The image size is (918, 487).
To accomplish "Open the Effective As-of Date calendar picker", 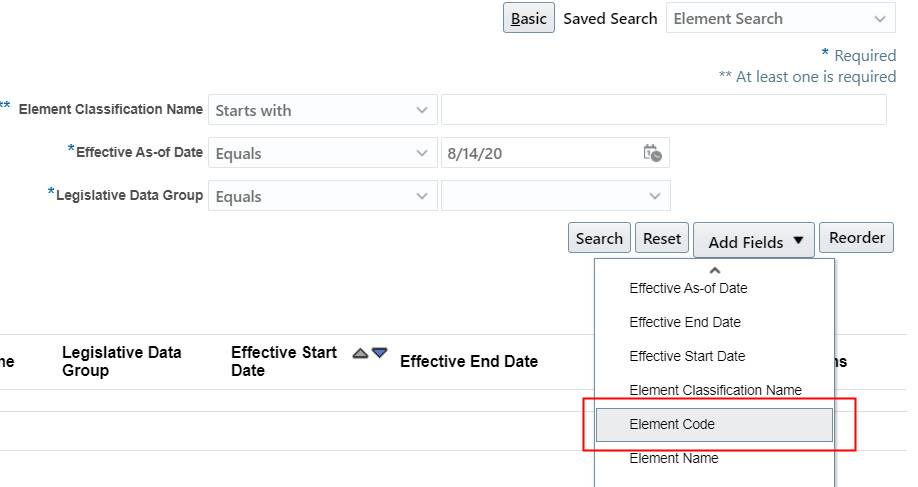I will [x=652, y=153].
